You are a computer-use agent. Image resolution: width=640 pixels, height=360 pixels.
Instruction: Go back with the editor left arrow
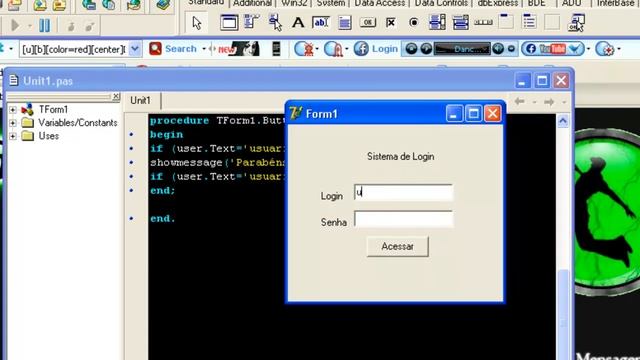pos(519,102)
